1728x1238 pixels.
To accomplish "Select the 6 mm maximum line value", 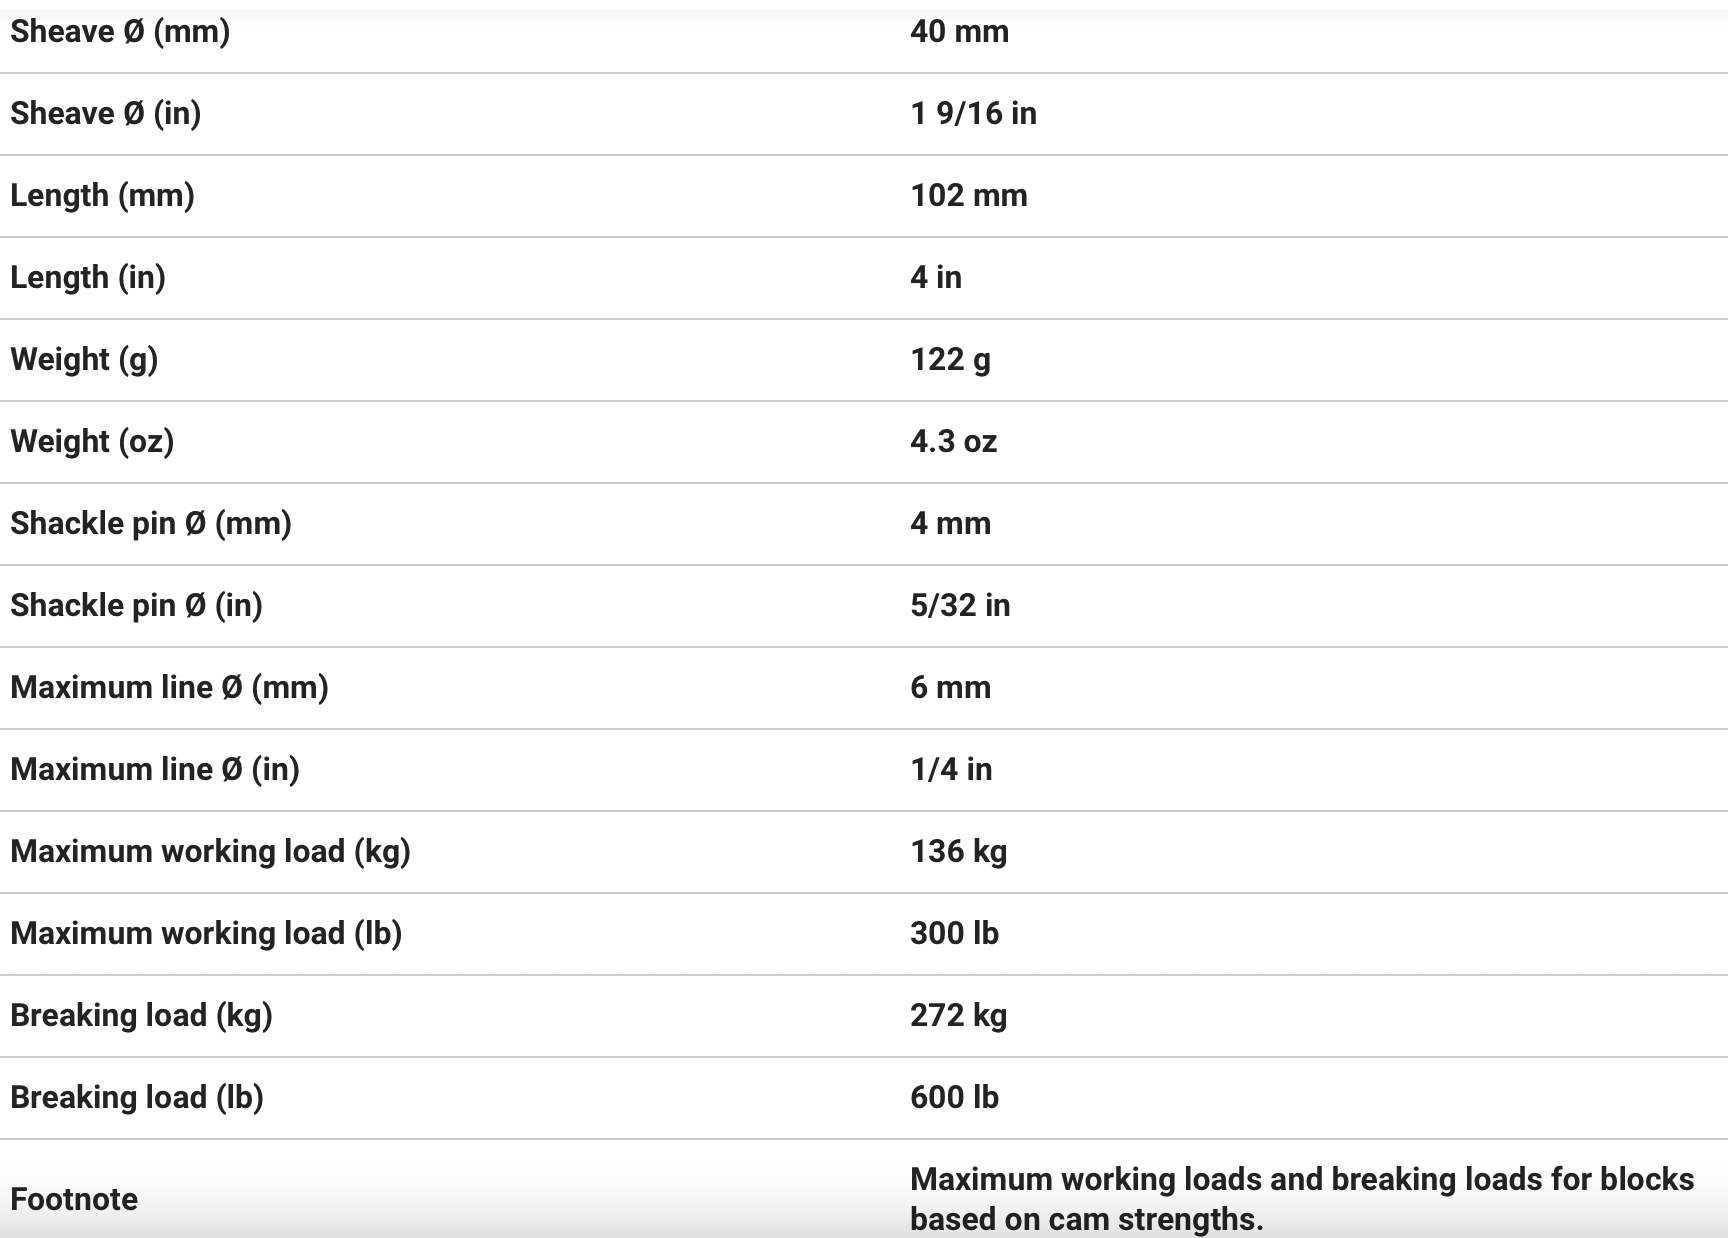I will click(950, 688).
